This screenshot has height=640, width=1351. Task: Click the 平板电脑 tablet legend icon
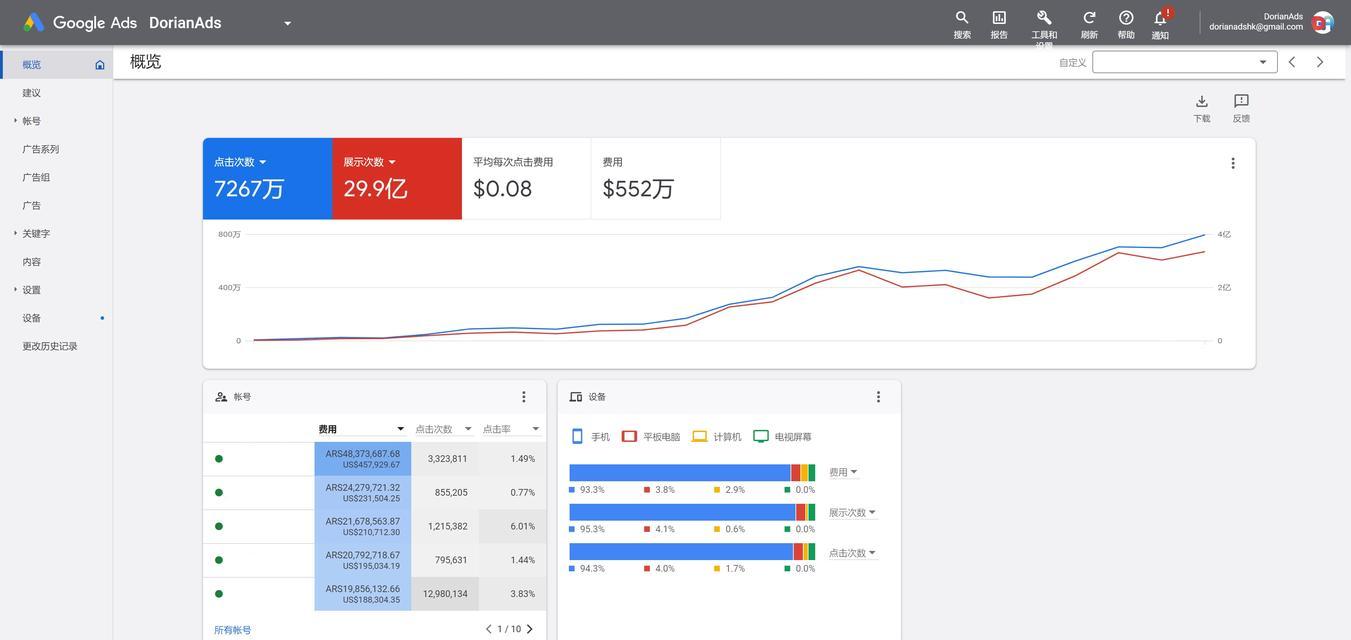(629, 436)
